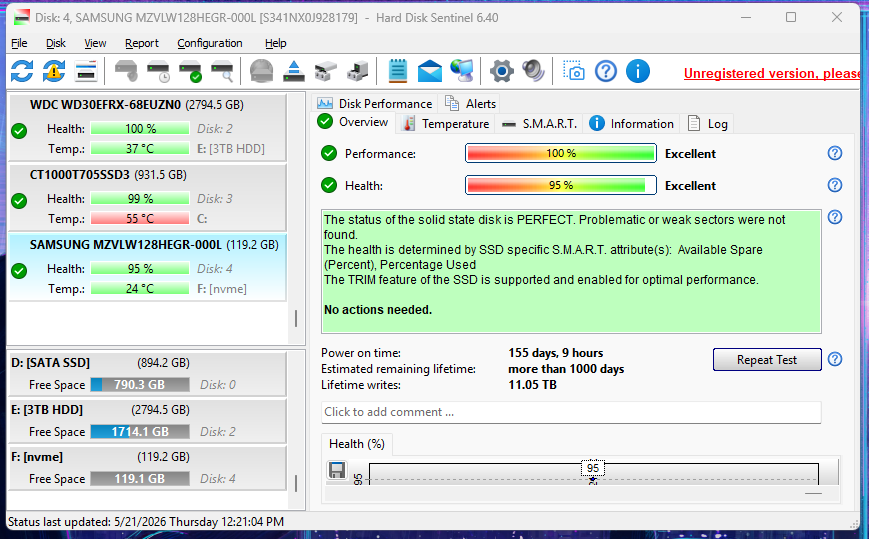This screenshot has width=869, height=539.
Task: Click the red 55 °C temperature bar
Action: click(x=140, y=219)
